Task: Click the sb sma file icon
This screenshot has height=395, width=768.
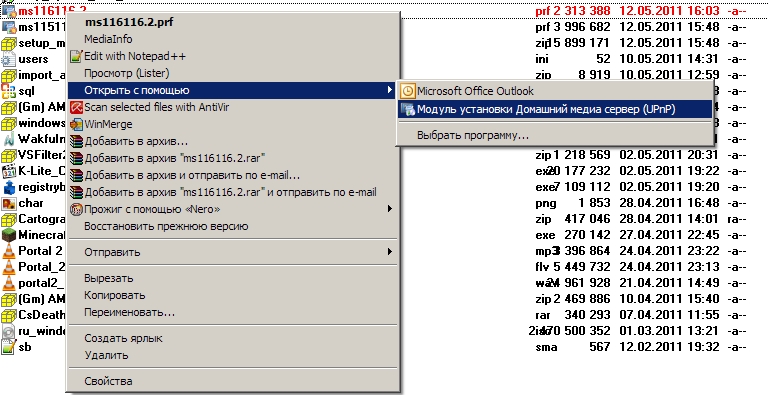Action: [x=8, y=347]
